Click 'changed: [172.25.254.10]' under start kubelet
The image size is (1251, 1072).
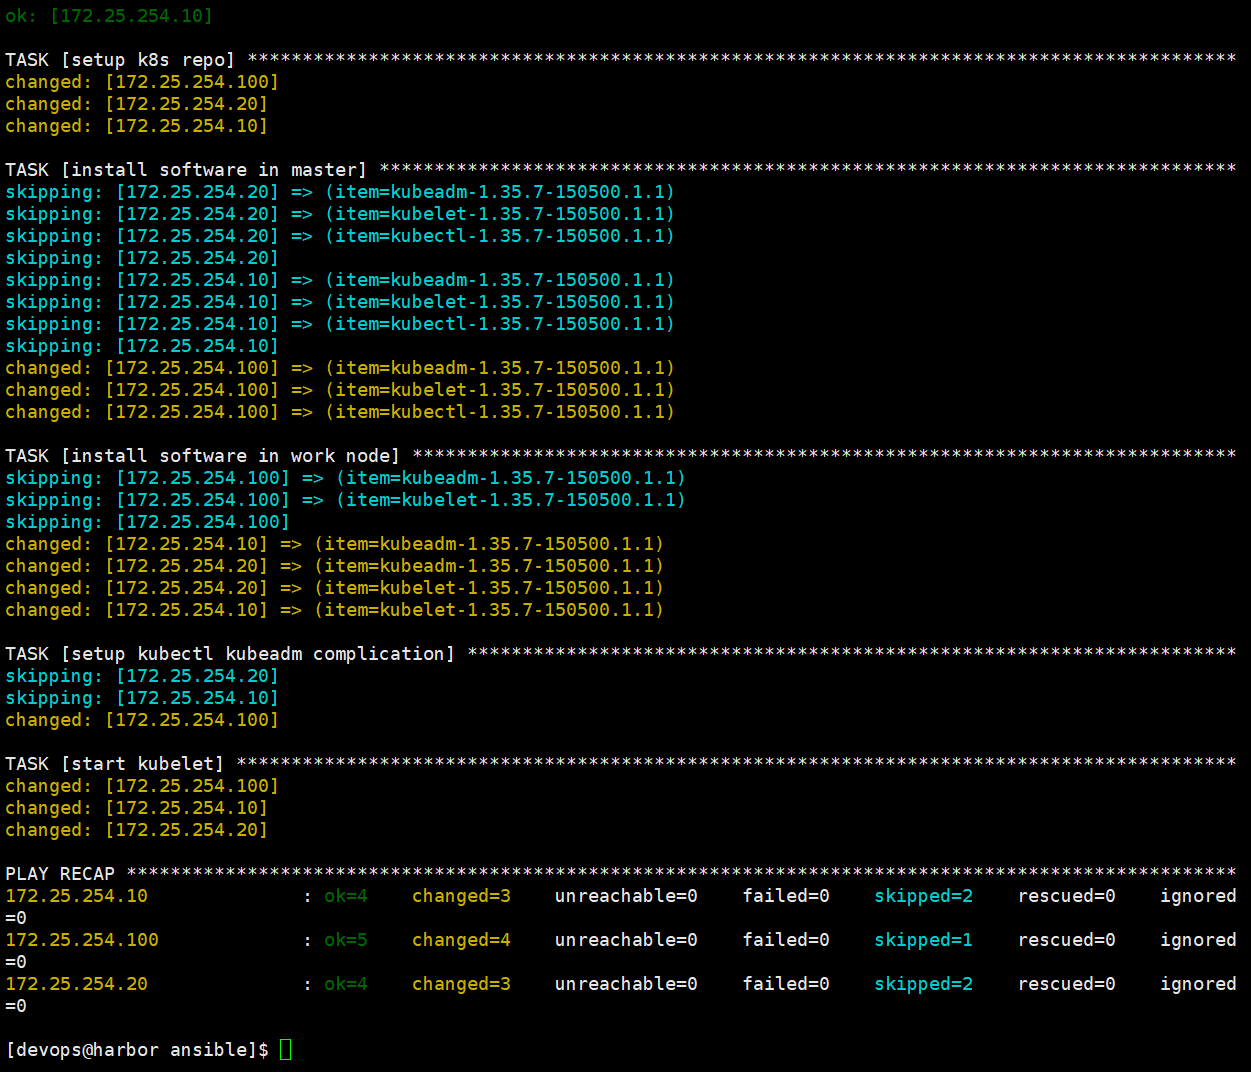point(137,808)
